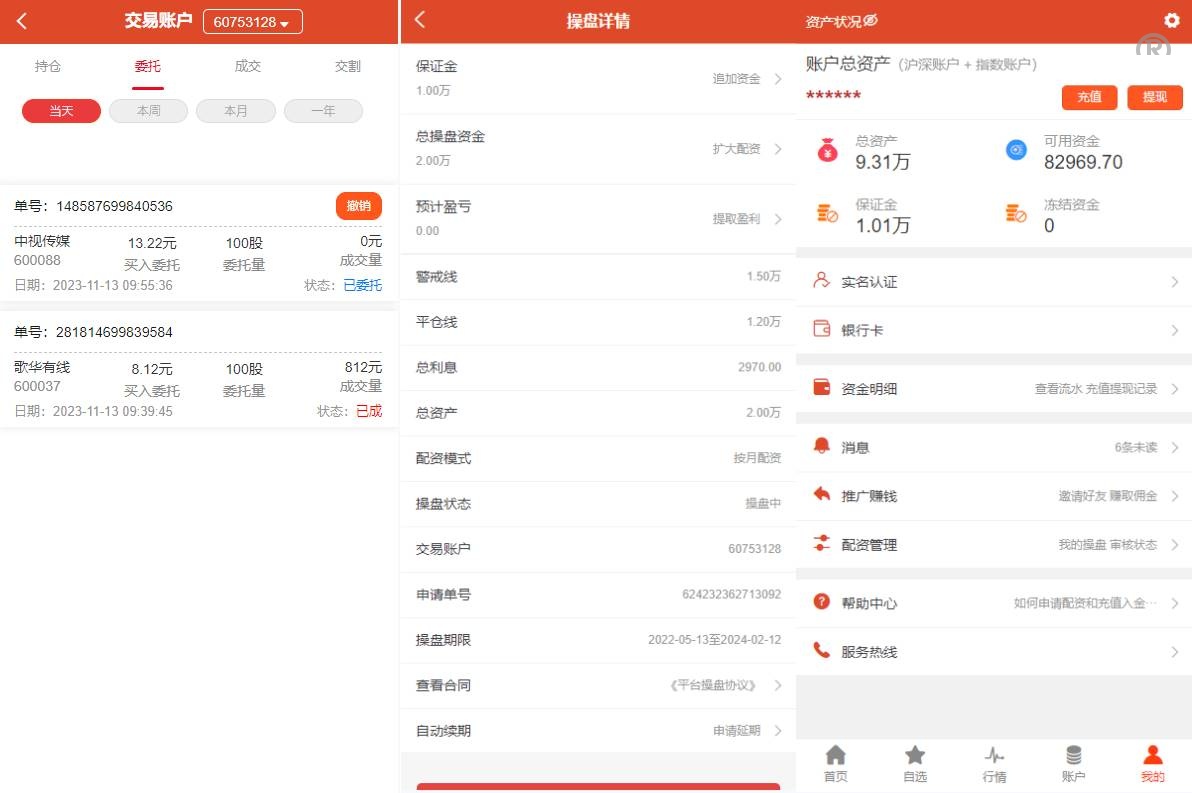The image size is (1192, 793).
Task: Switch to 成交 tab
Action: point(247,66)
